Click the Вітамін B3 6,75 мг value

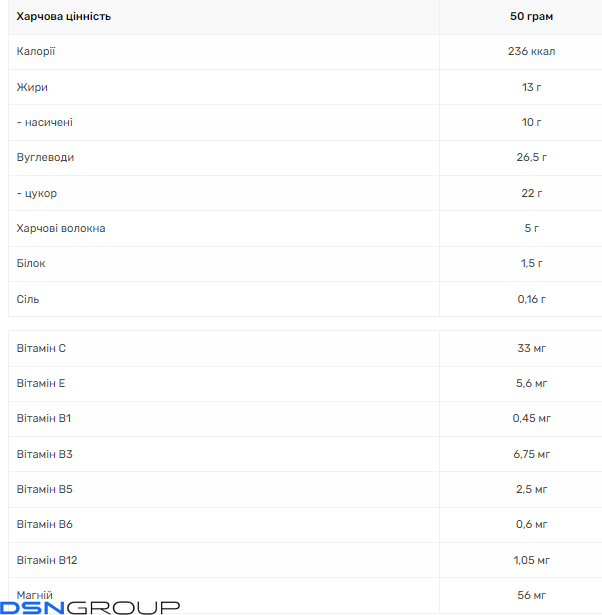point(531,454)
